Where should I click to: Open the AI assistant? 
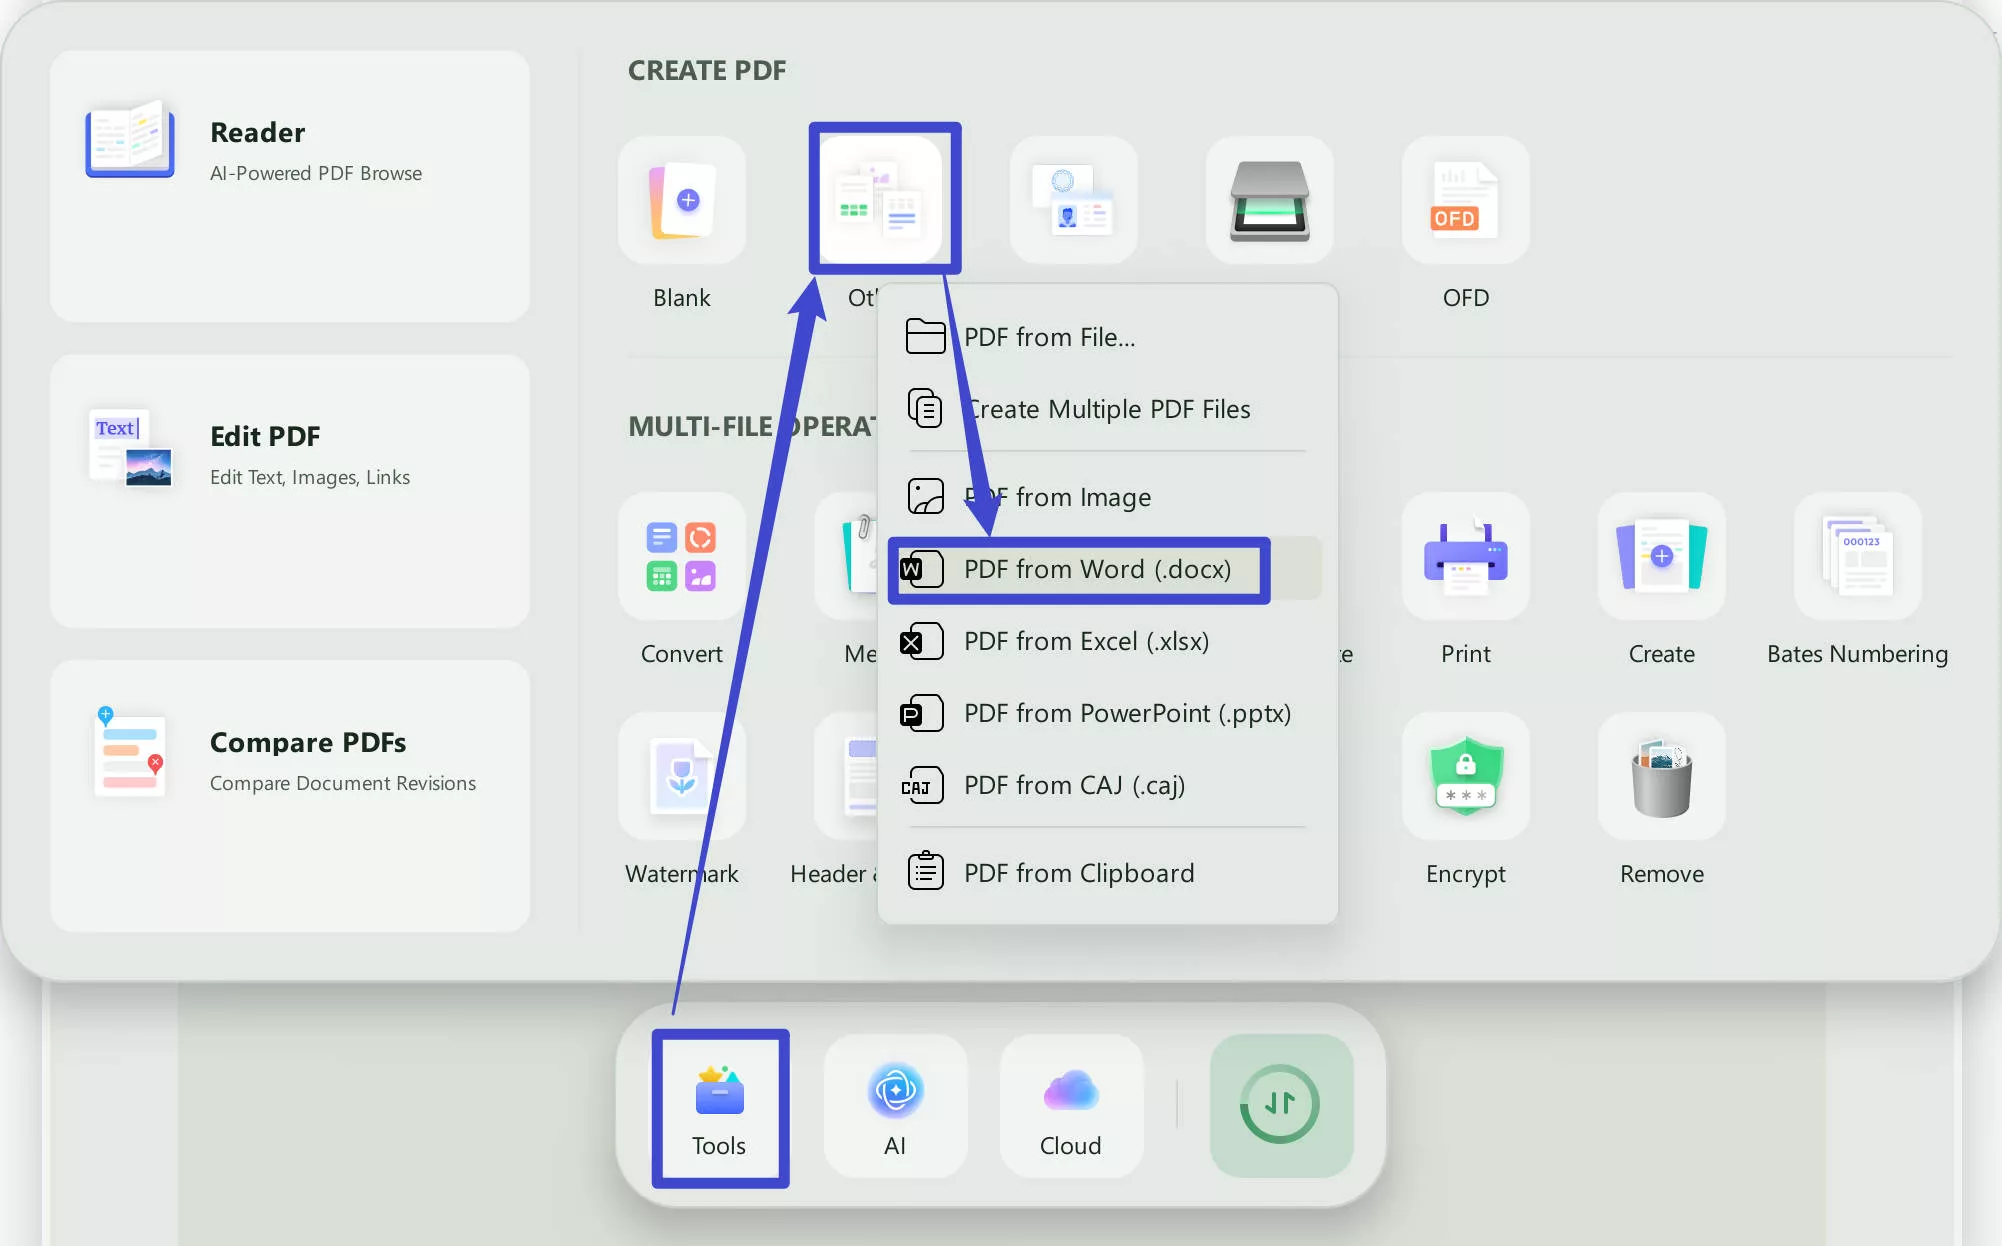click(895, 1105)
